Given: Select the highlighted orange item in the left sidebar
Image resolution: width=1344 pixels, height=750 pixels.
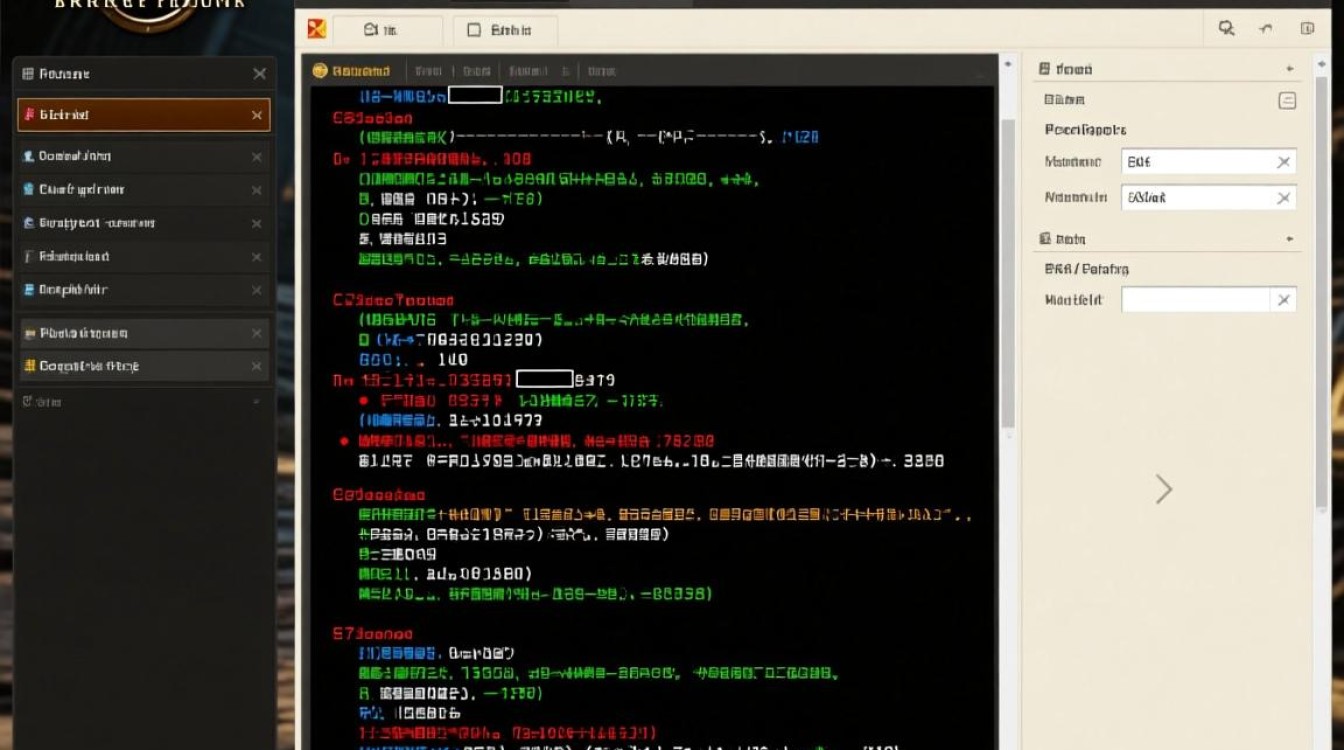Looking at the screenshot, I should 140,115.
